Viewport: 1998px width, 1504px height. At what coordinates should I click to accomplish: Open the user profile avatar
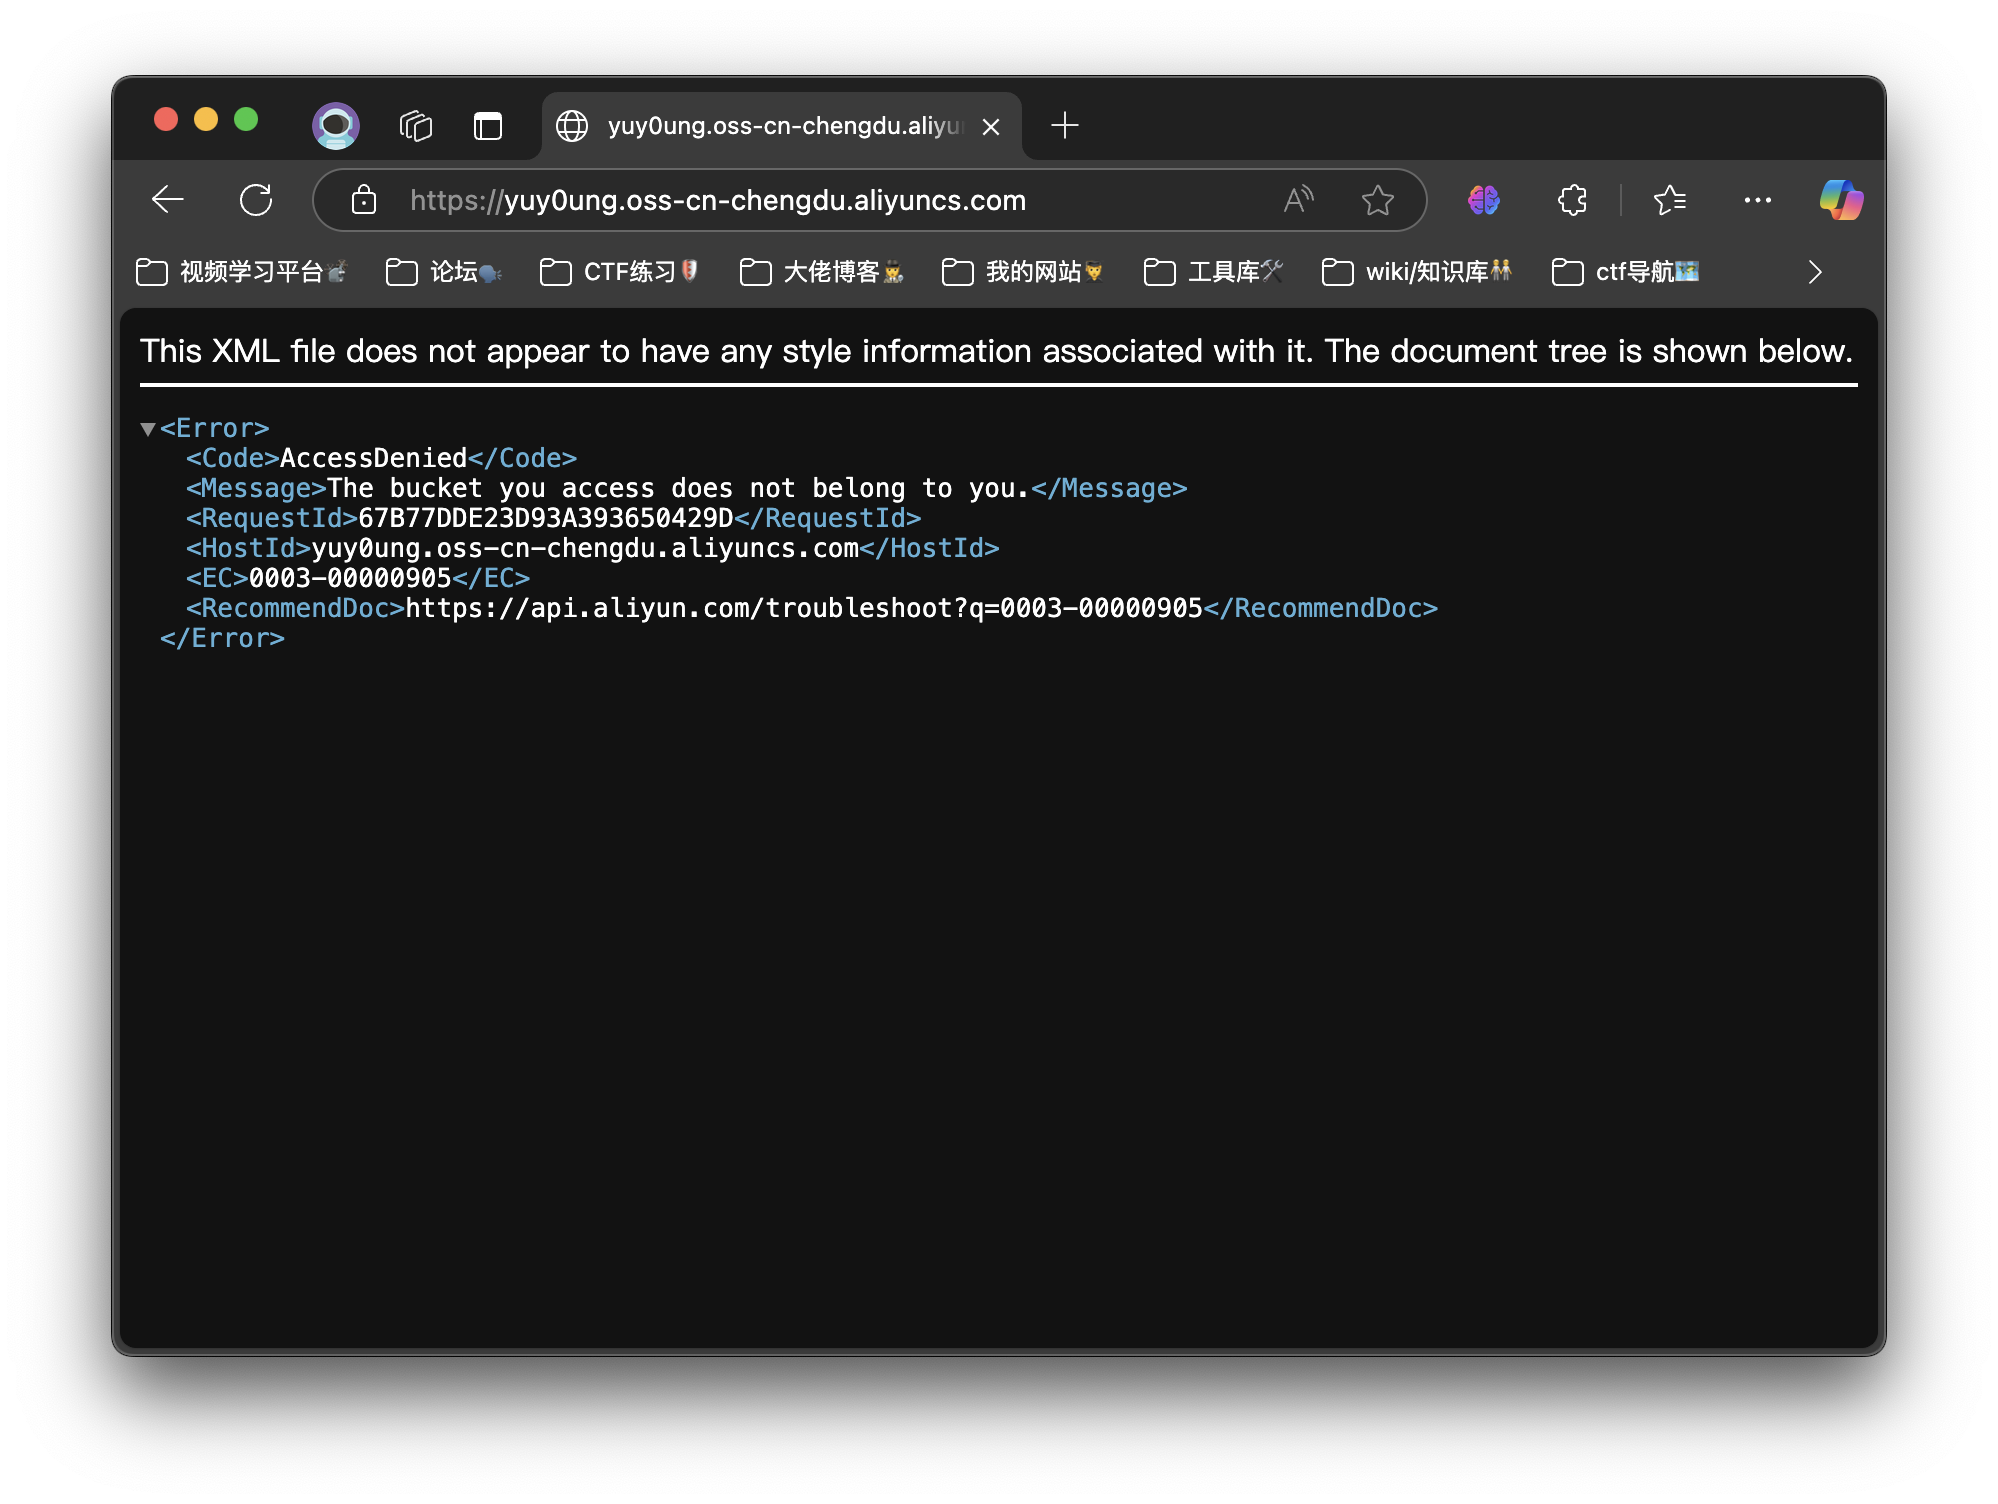point(336,126)
